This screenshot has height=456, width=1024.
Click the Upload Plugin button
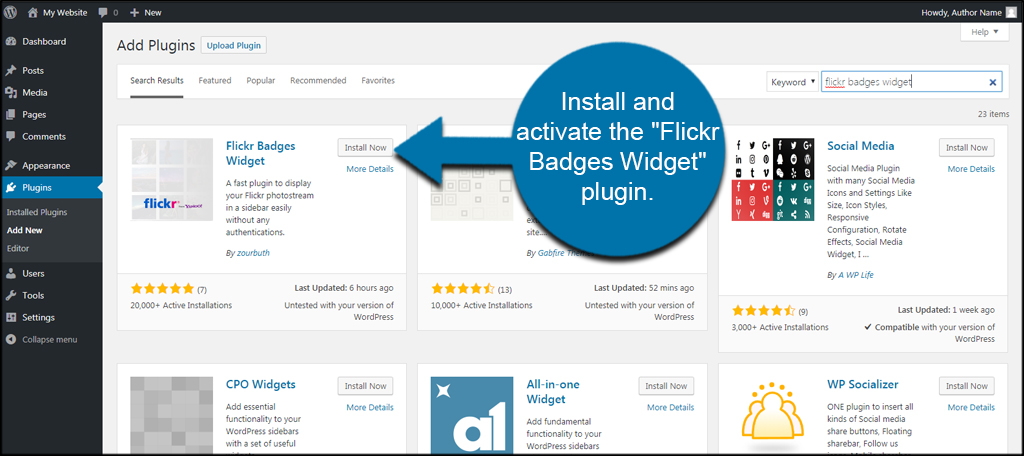234,46
